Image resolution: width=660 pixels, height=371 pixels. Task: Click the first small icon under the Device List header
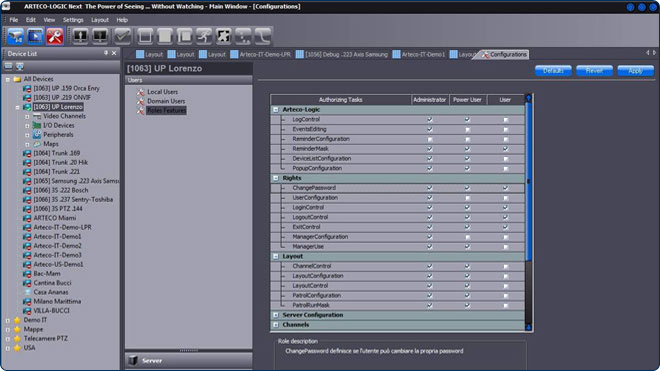tap(8, 66)
